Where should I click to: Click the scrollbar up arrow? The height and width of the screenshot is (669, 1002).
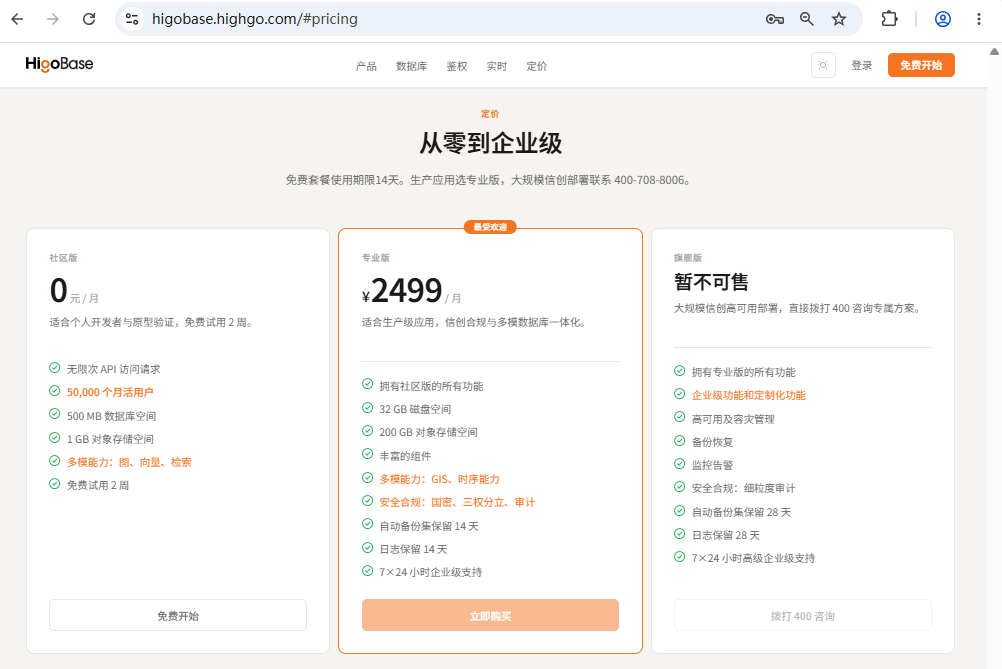pyautogui.click(x=994, y=51)
